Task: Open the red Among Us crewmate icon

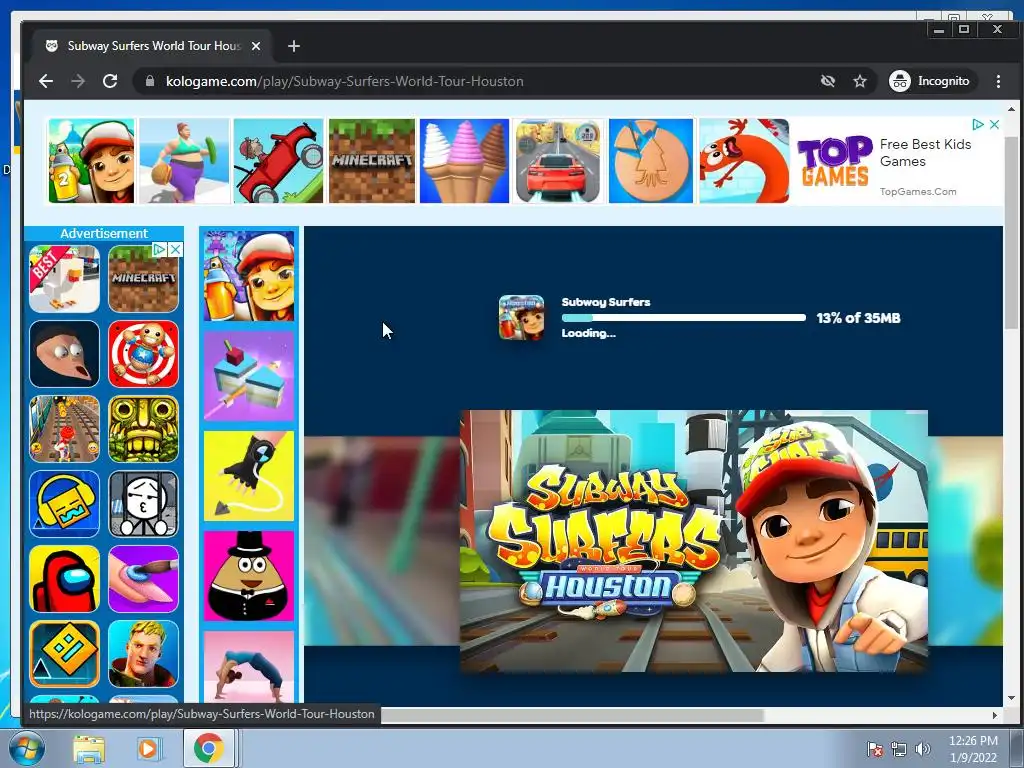Action: [65, 579]
